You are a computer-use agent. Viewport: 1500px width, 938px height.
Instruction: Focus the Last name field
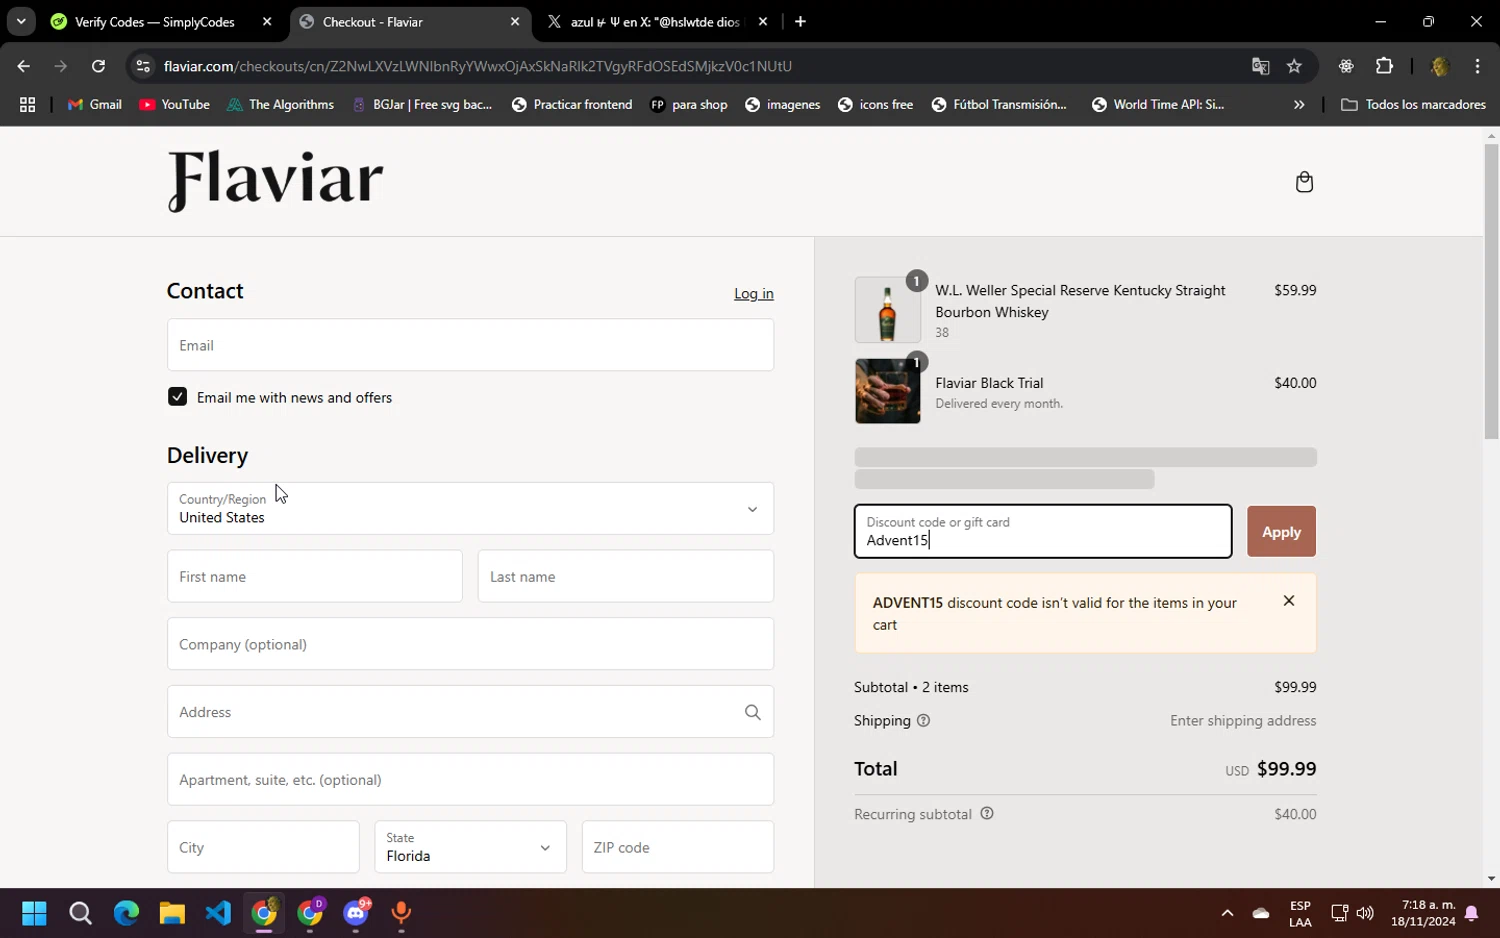pyautogui.click(x=626, y=576)
